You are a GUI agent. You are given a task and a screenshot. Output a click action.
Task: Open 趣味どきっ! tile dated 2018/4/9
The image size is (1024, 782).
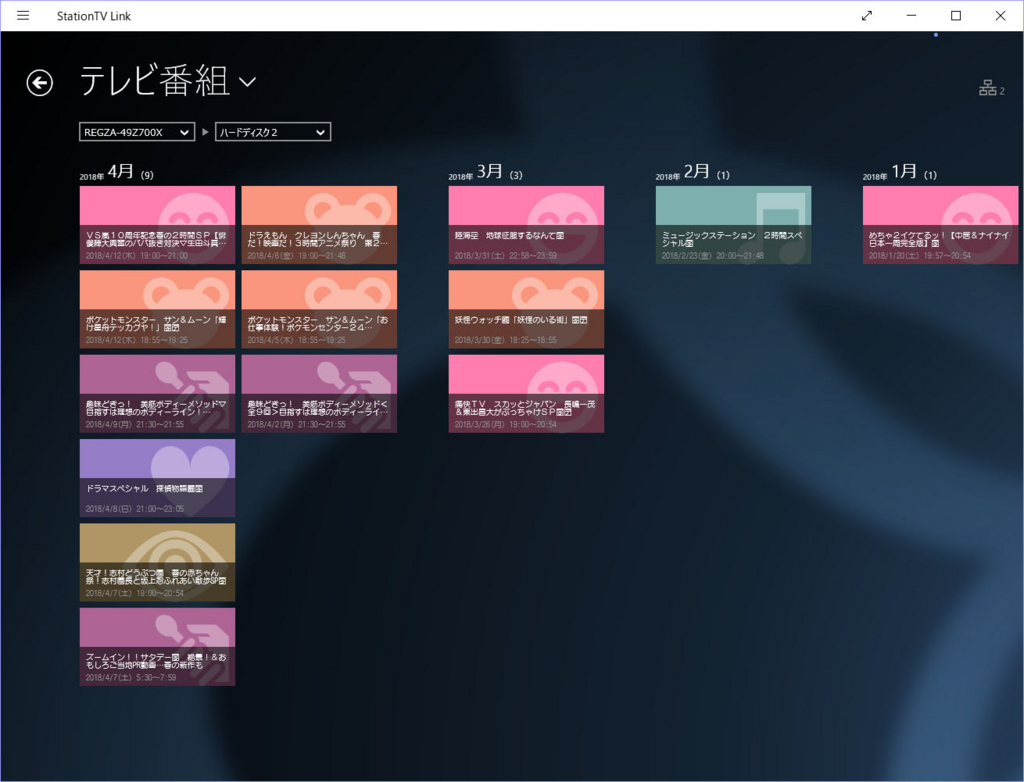(x=157, y=393)
